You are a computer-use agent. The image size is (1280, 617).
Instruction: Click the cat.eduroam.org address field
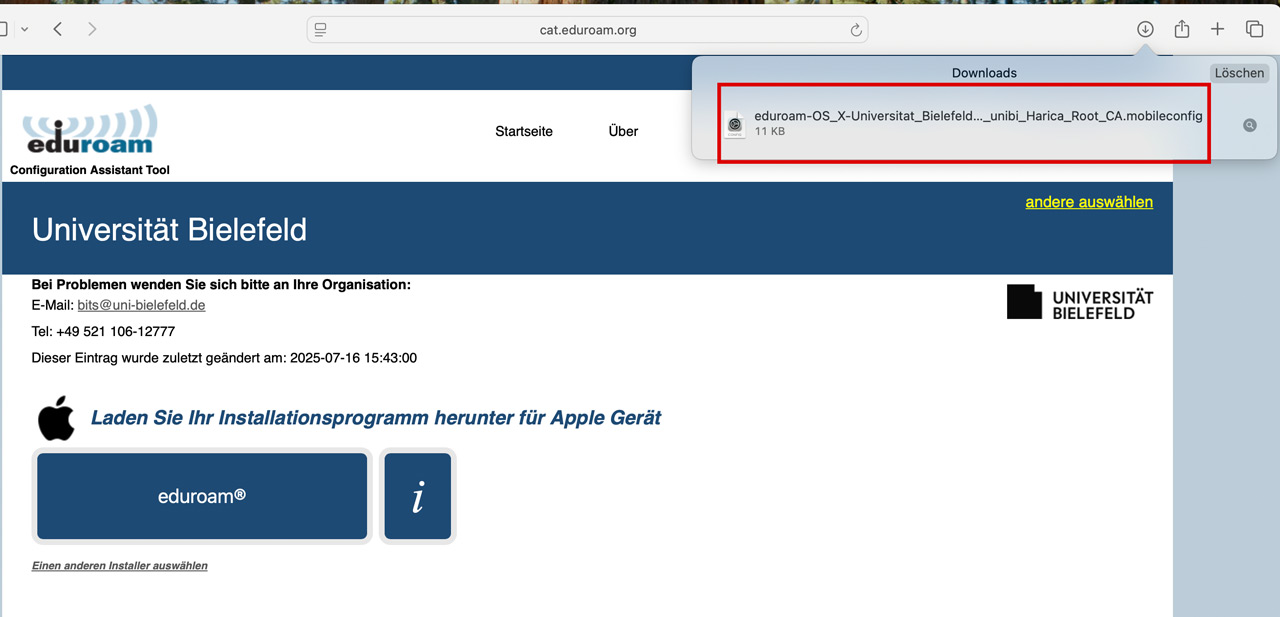point(588,30)
